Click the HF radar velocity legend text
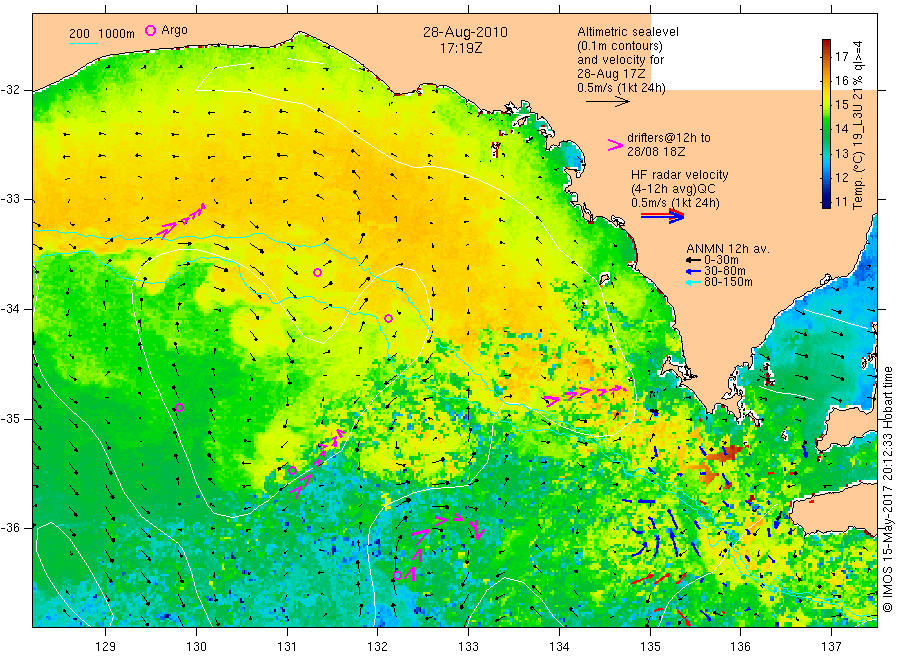The image size is (900, 660). (680, 174)
